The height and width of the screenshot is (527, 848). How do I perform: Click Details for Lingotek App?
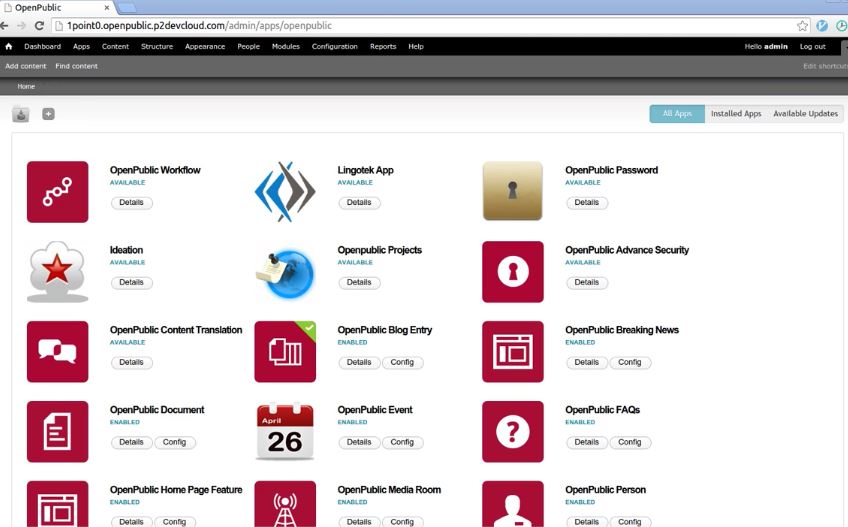coord(359,202)
